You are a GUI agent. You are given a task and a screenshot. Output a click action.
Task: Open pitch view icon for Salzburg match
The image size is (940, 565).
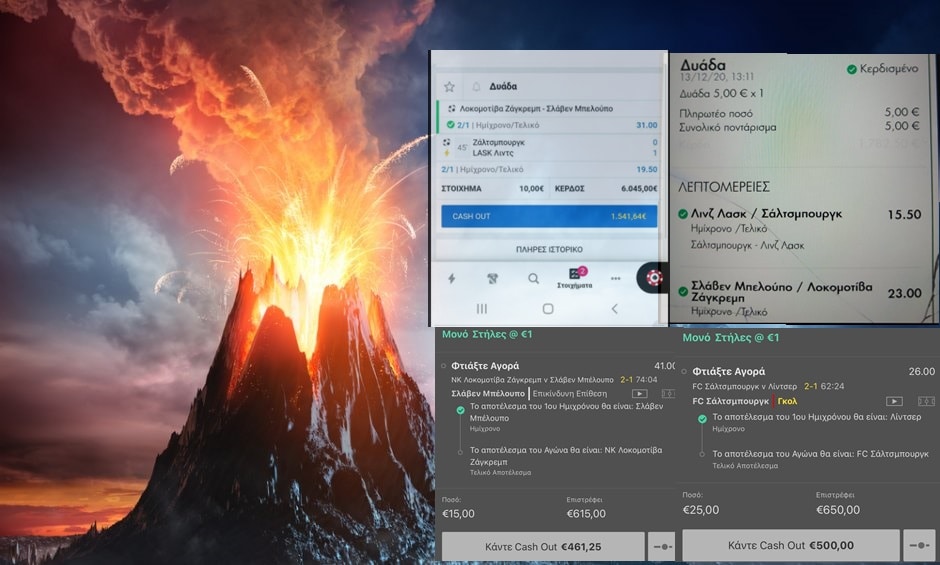click(x=926, y=401)
